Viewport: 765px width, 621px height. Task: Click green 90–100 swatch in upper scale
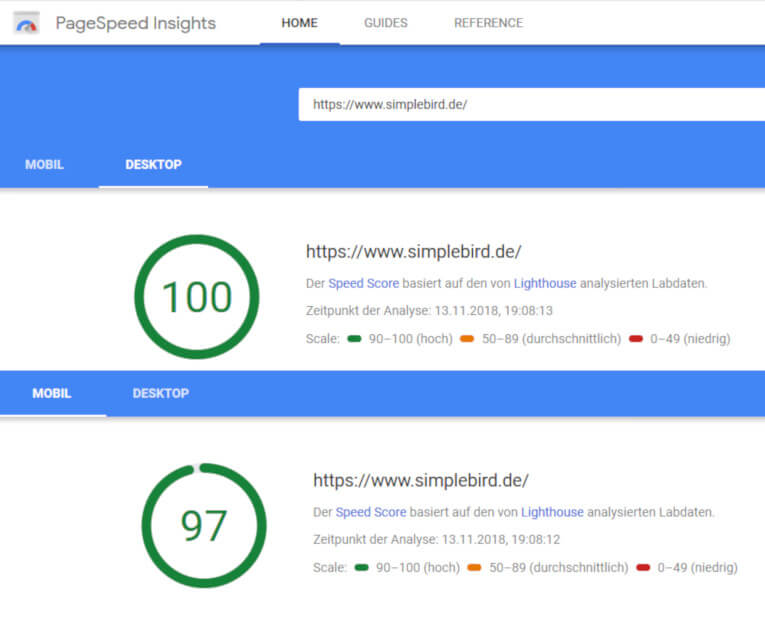click(x=354, y=339)
